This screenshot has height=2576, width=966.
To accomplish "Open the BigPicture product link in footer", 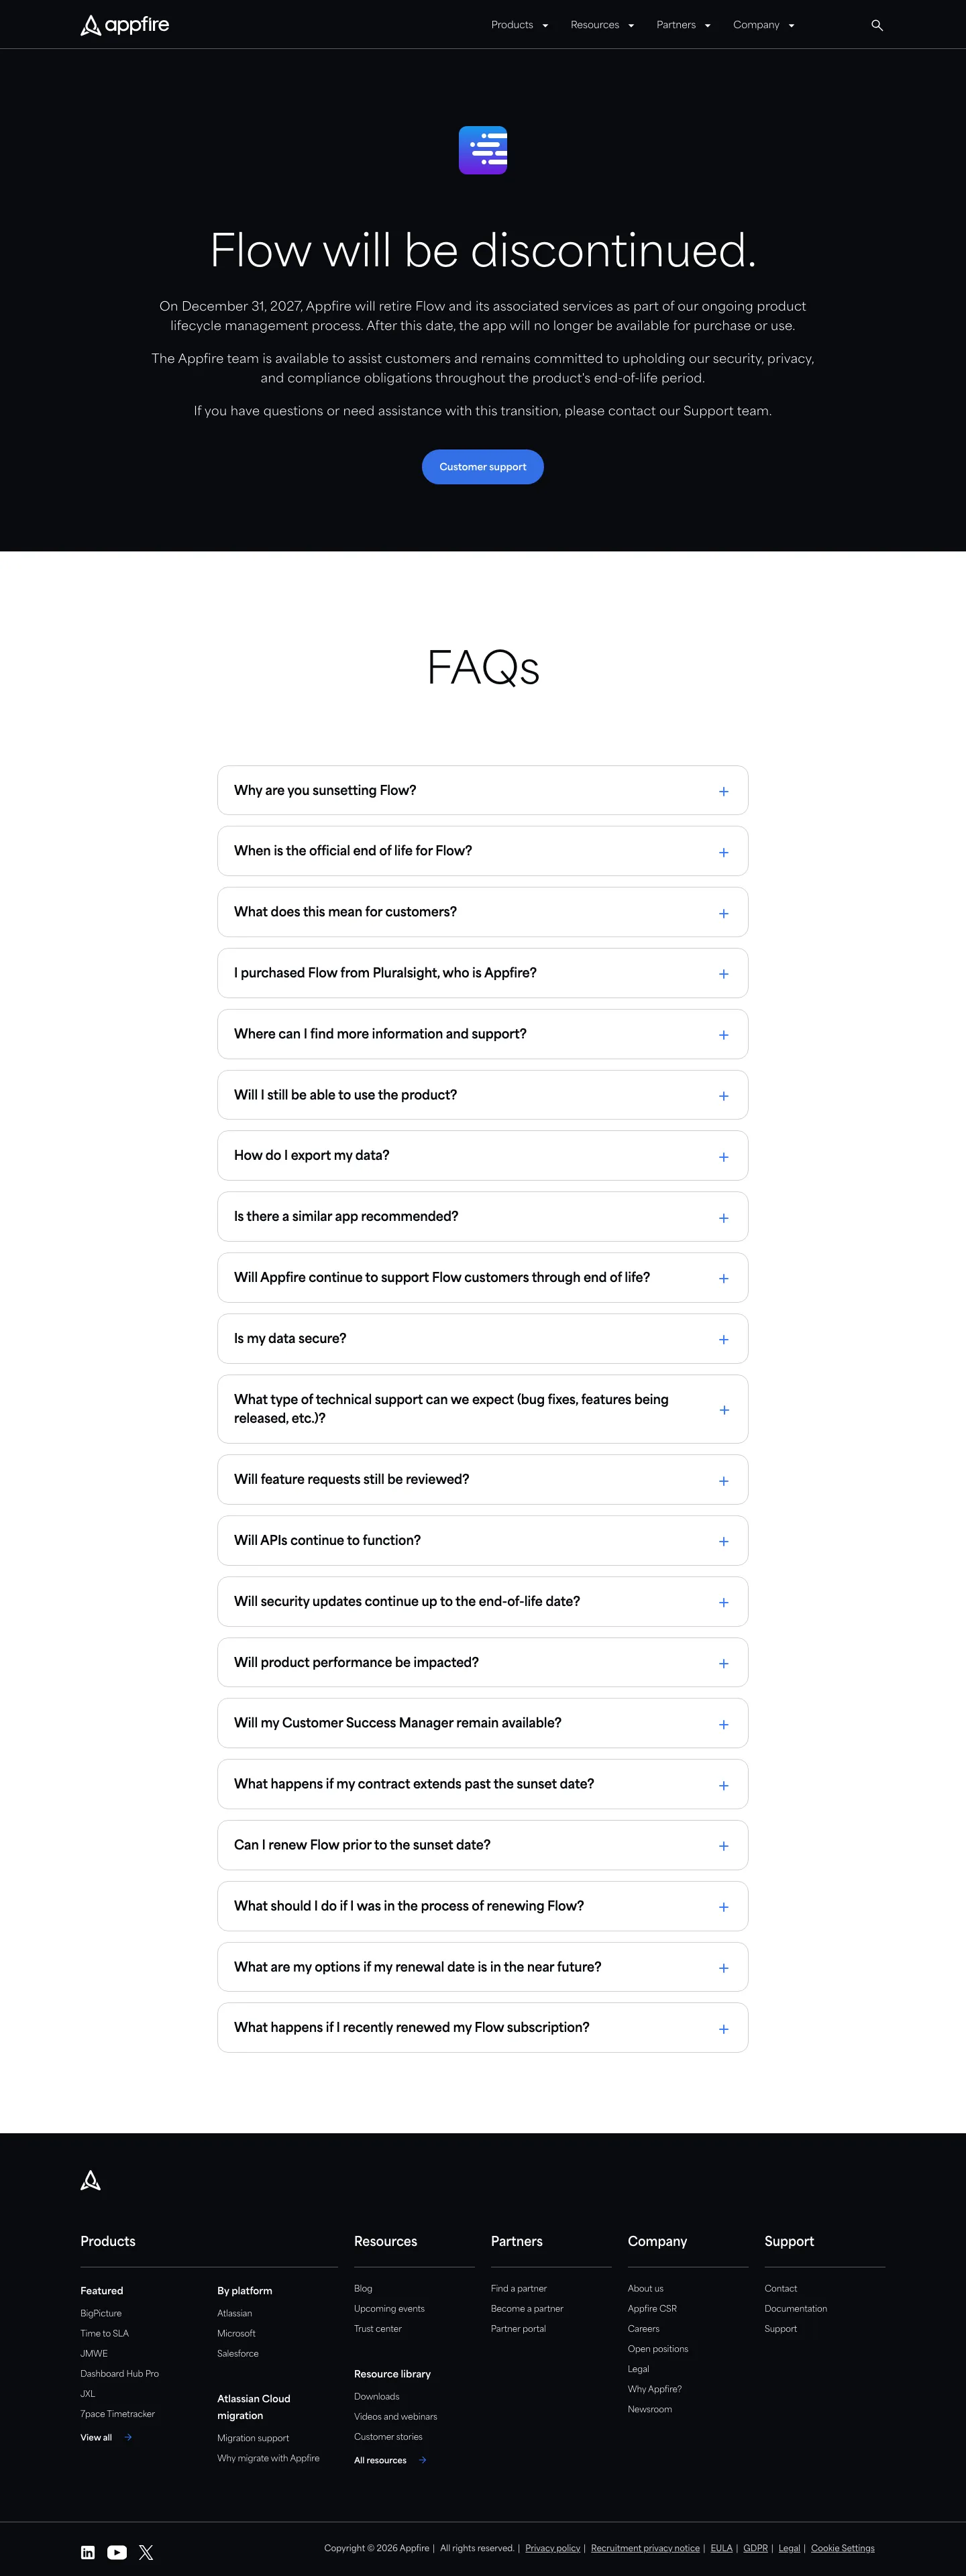I will point(101,2313).
